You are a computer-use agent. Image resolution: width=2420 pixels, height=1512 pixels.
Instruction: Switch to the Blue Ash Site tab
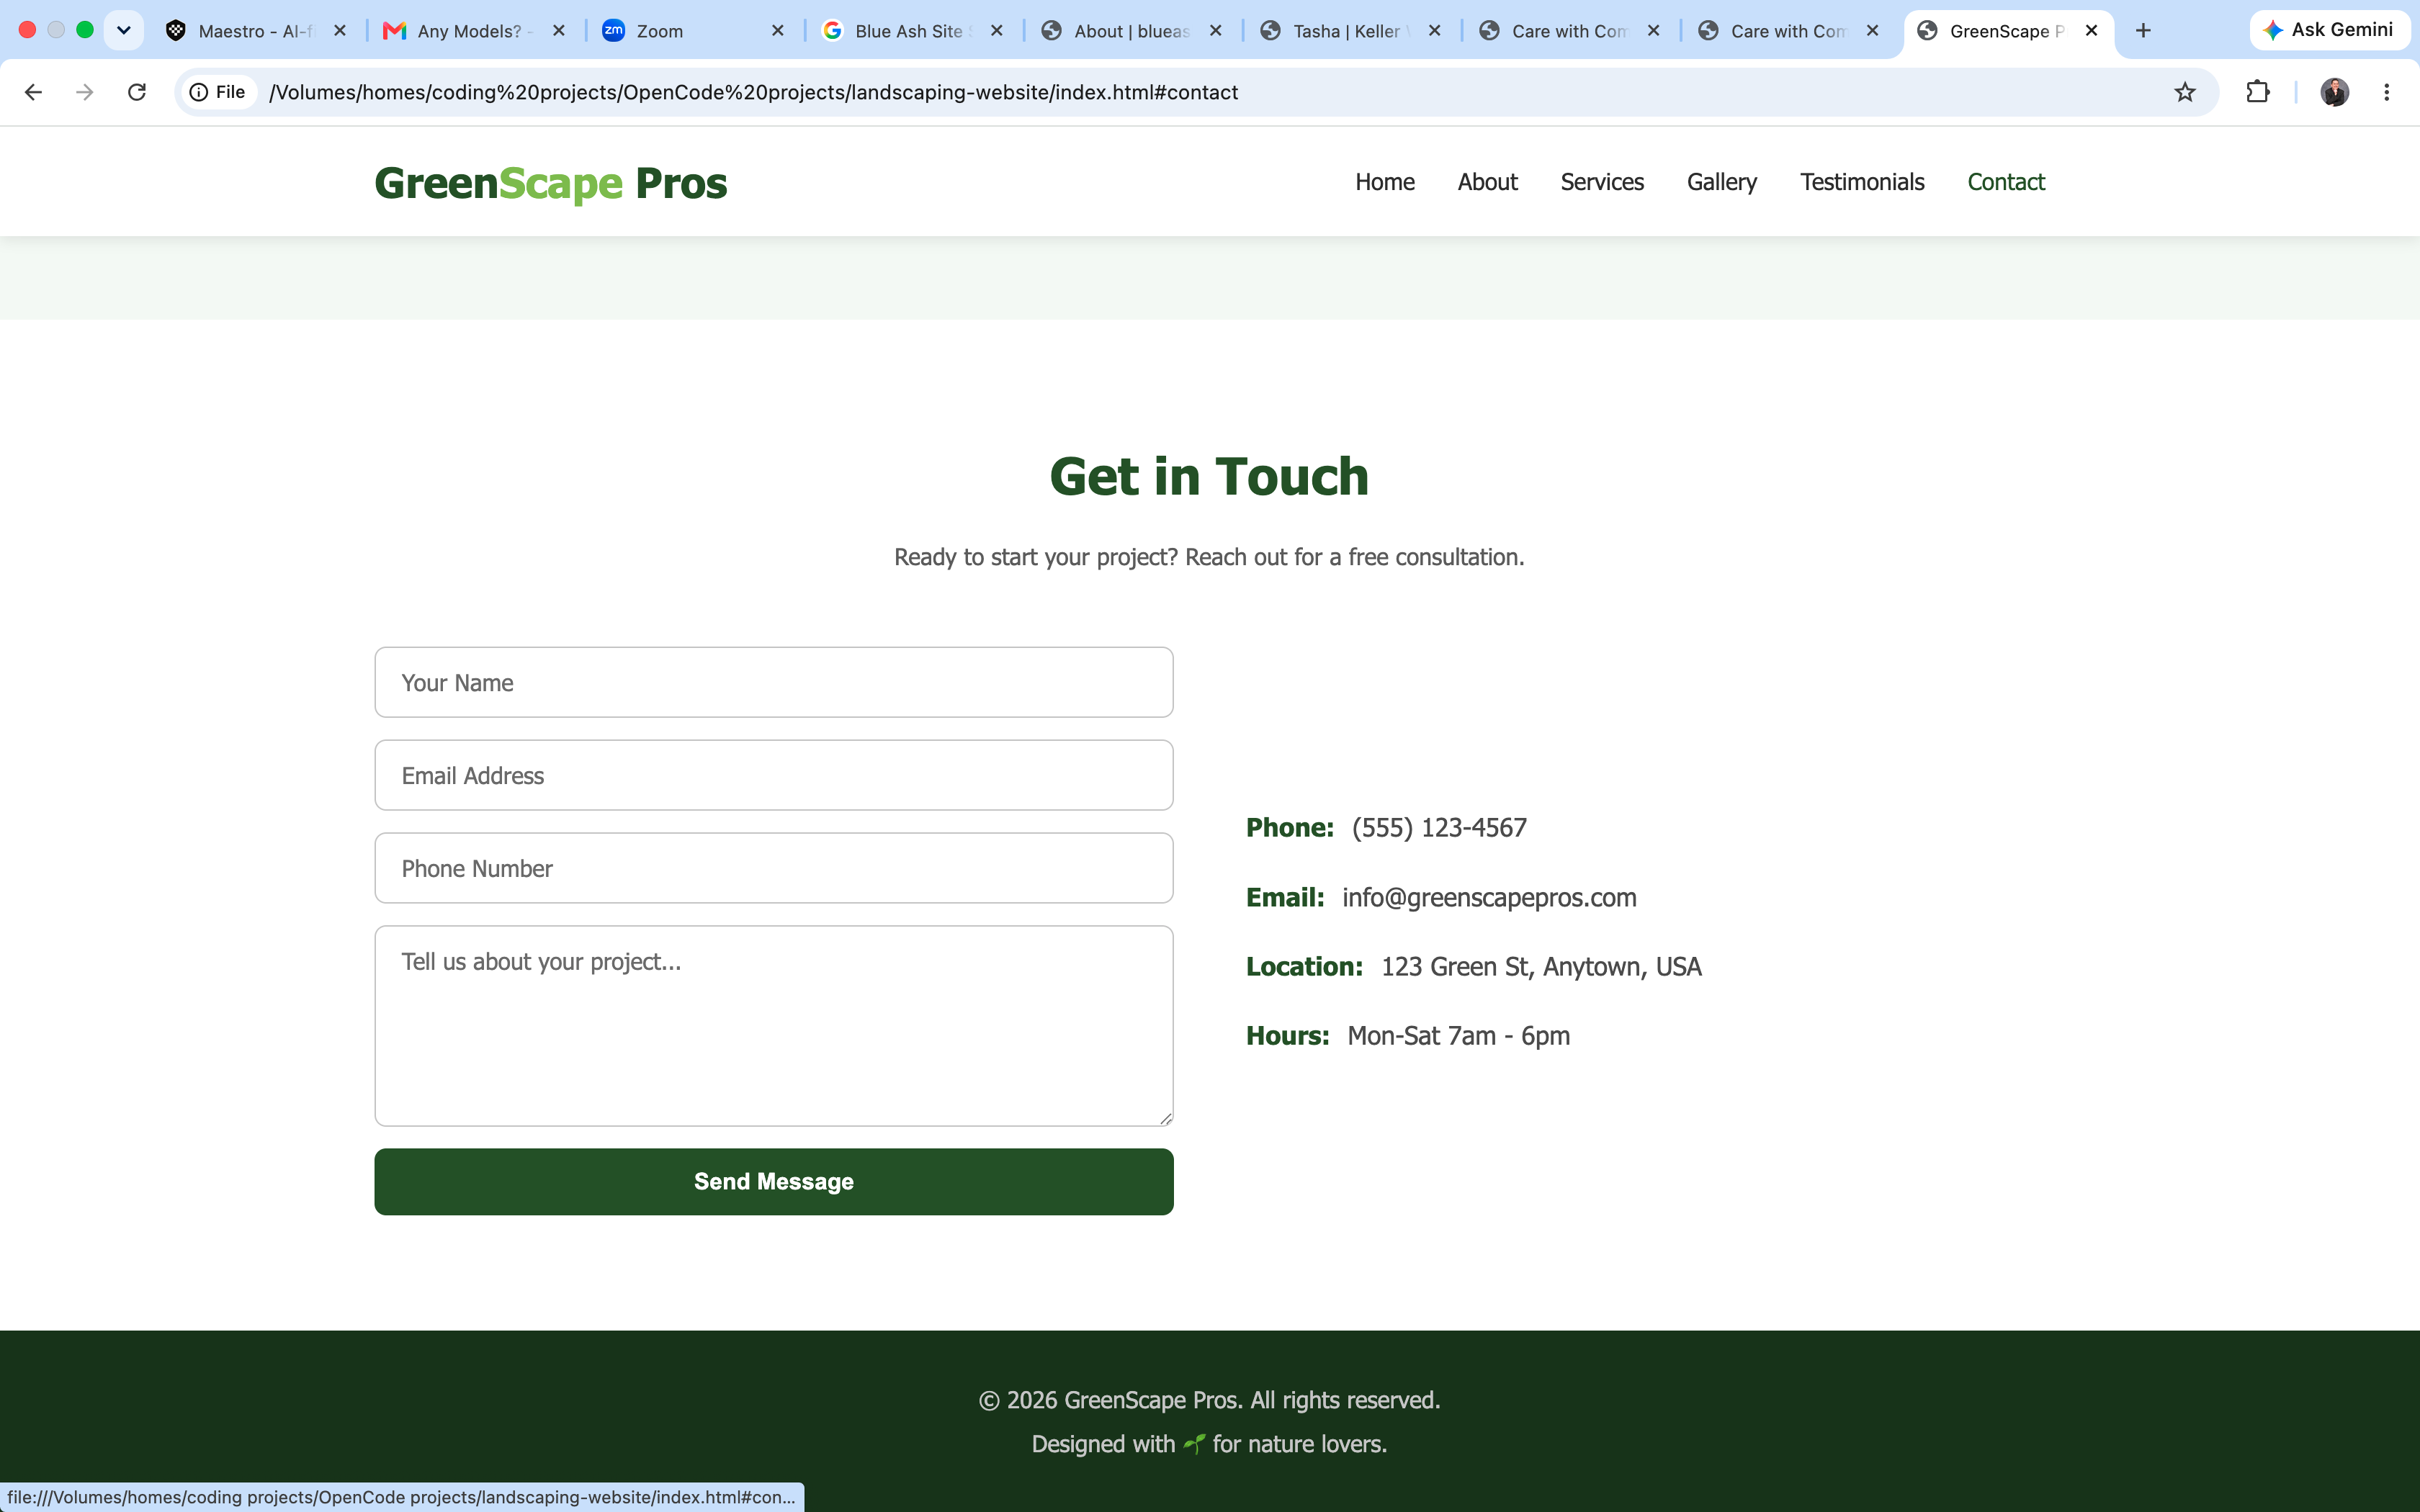point(911,31)
